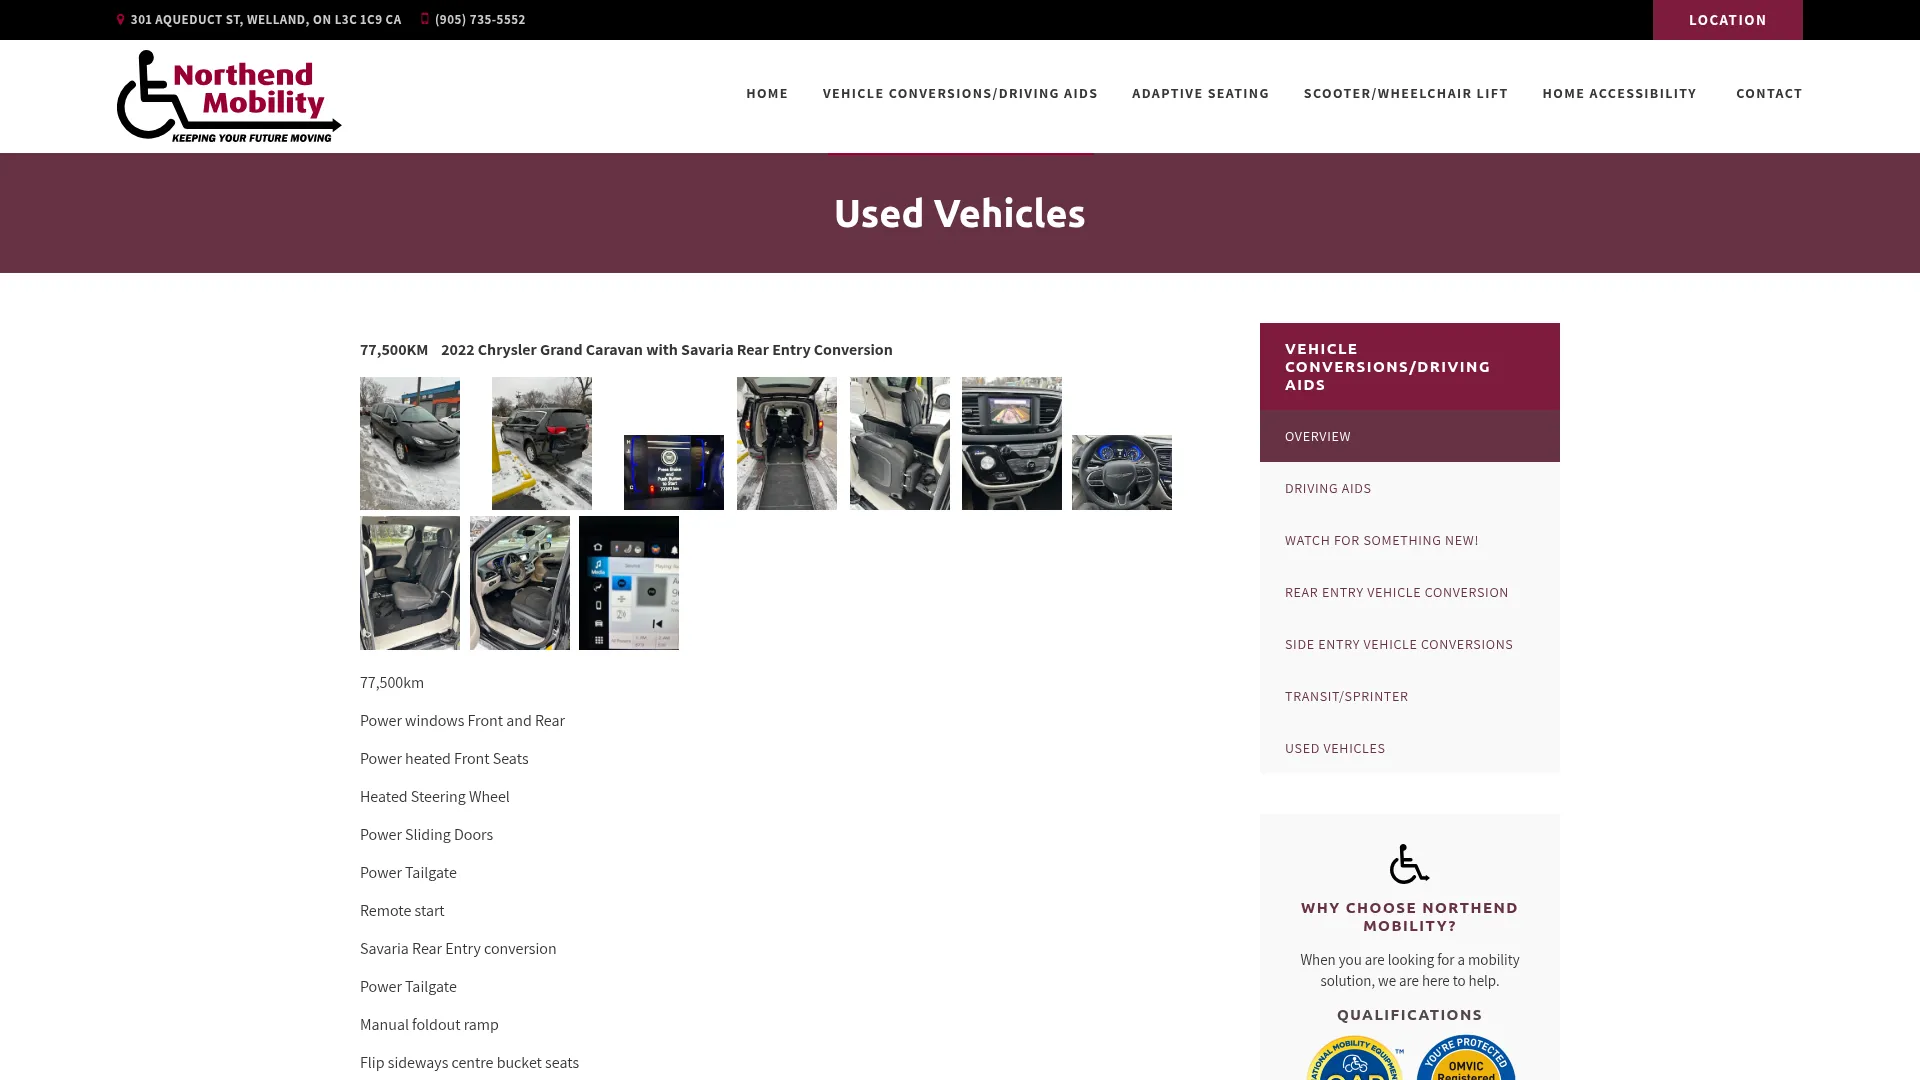
Task: Open the rear exterior photo with yellow post
Action: [542, 443]
